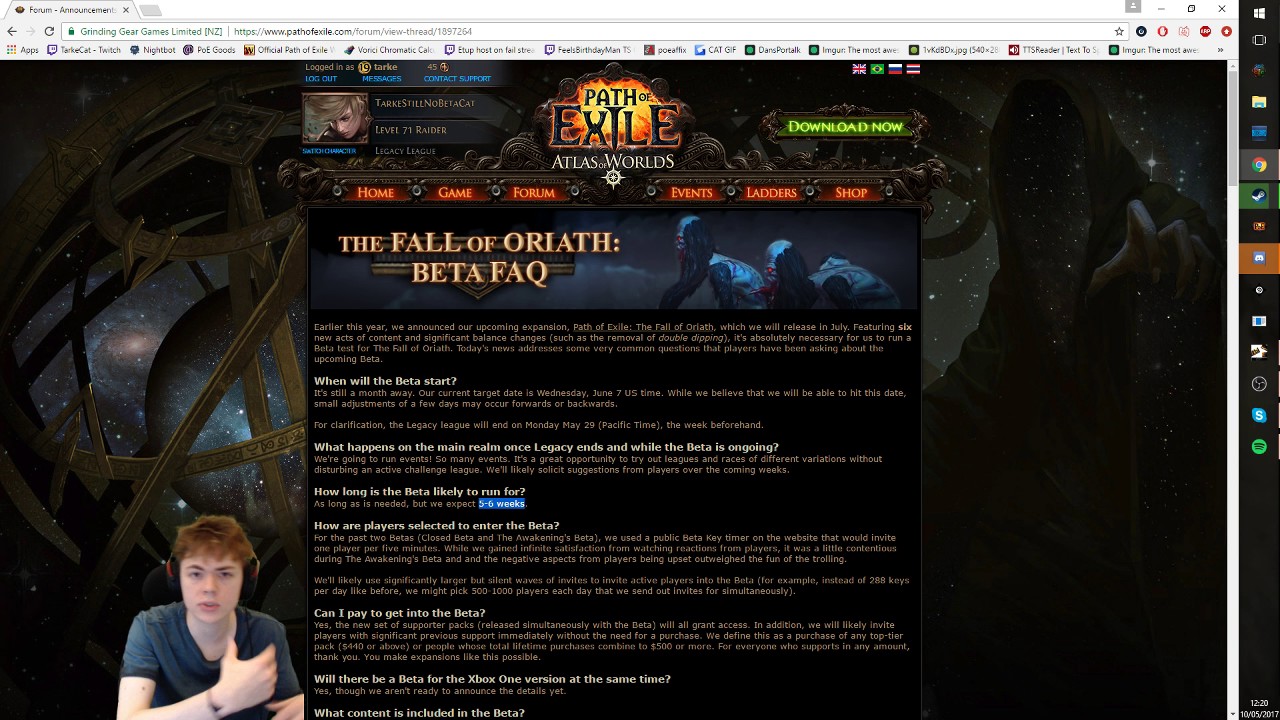Screen dimensions: 1280x720
Task: Open the TarkeCat - Twitch bookmark
Action: (84, 50)
